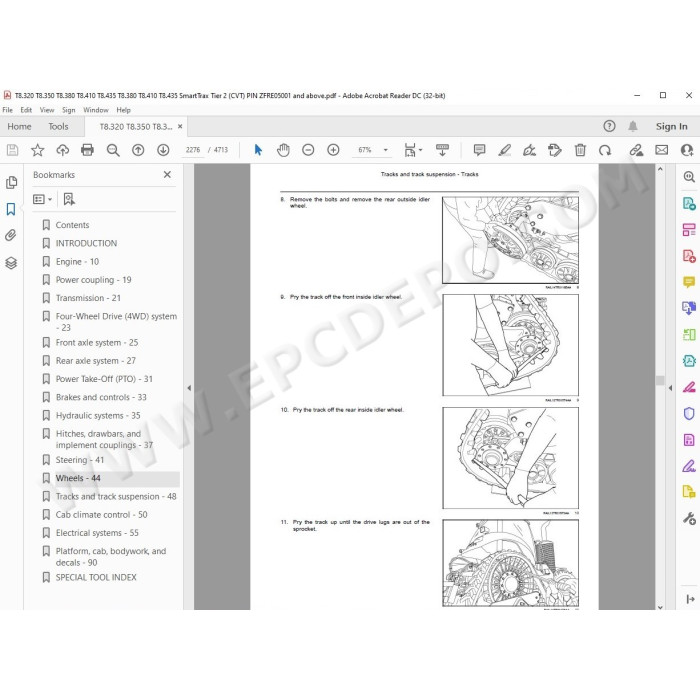
Task: Open bookmark options dropdown menu
Action: click(x=42, y=199)
